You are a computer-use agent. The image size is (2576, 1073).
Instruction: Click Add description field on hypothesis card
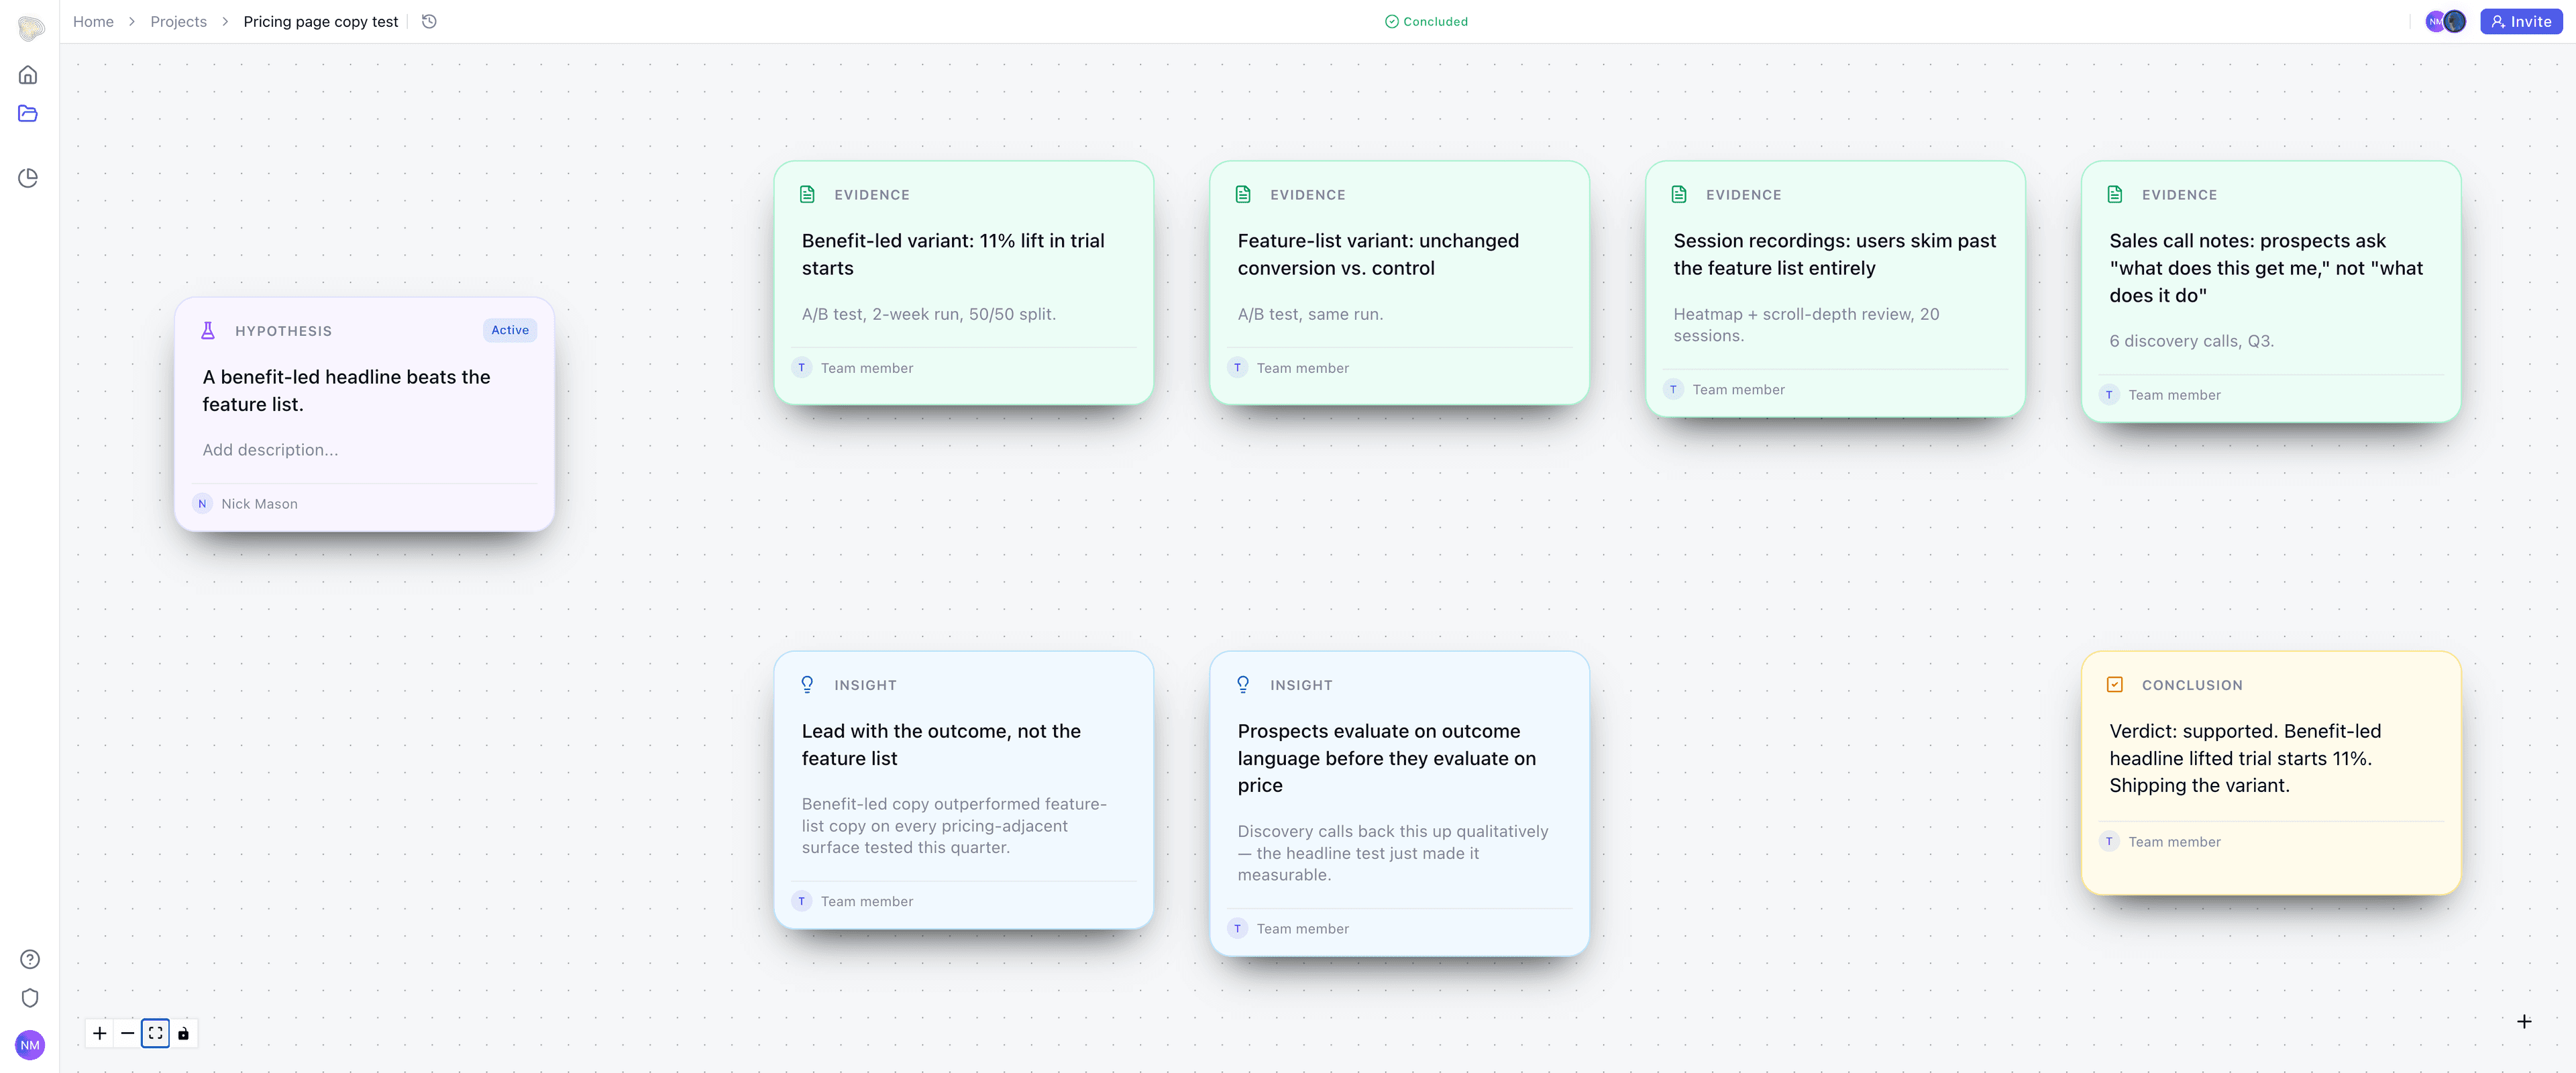pos(270,450)
